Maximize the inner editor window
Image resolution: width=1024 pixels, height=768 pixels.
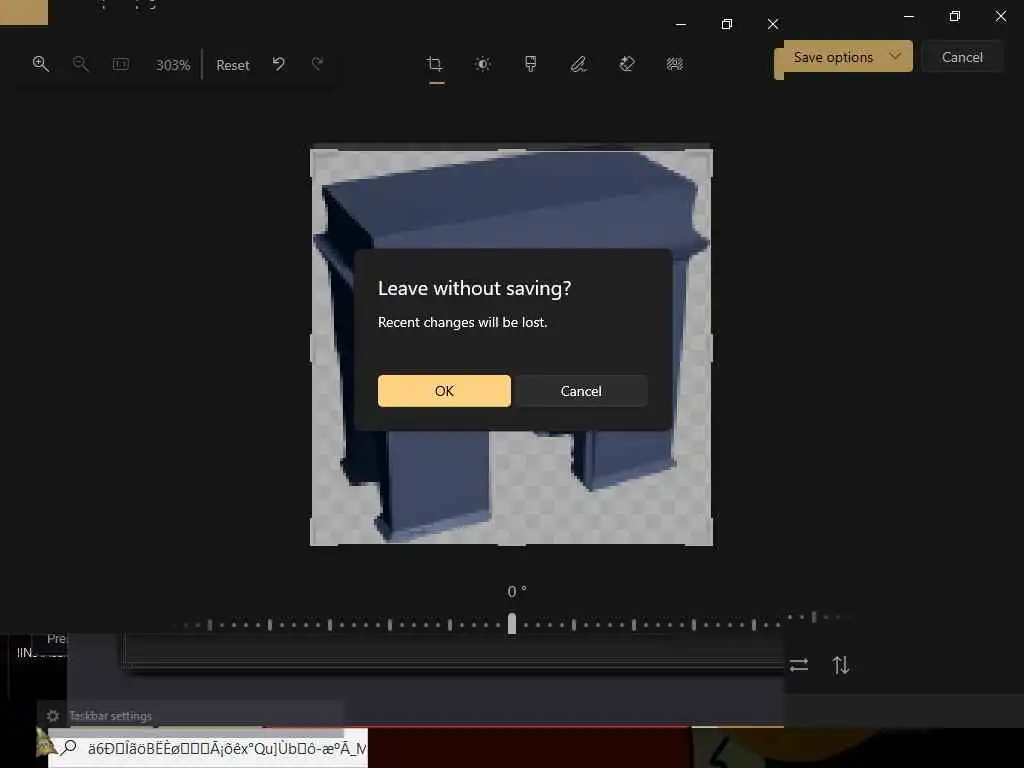pyautogui.click(x=727, y=24)
